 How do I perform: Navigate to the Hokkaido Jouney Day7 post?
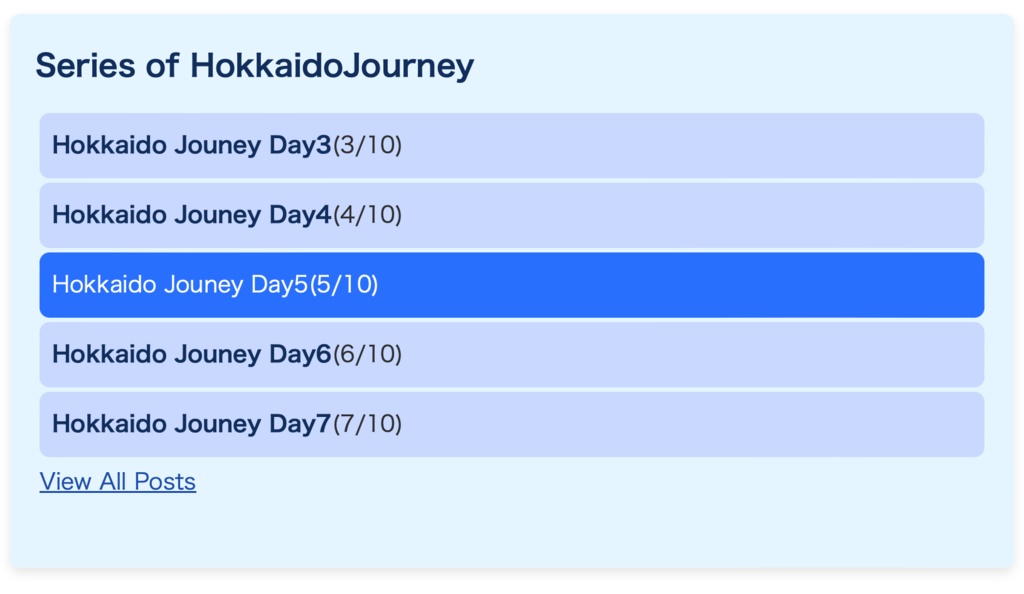(x=190, y=424)
